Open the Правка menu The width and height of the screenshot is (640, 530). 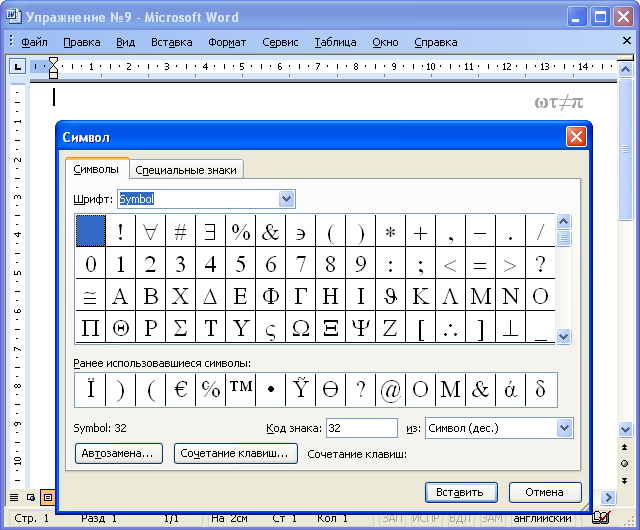pos(82,42)
